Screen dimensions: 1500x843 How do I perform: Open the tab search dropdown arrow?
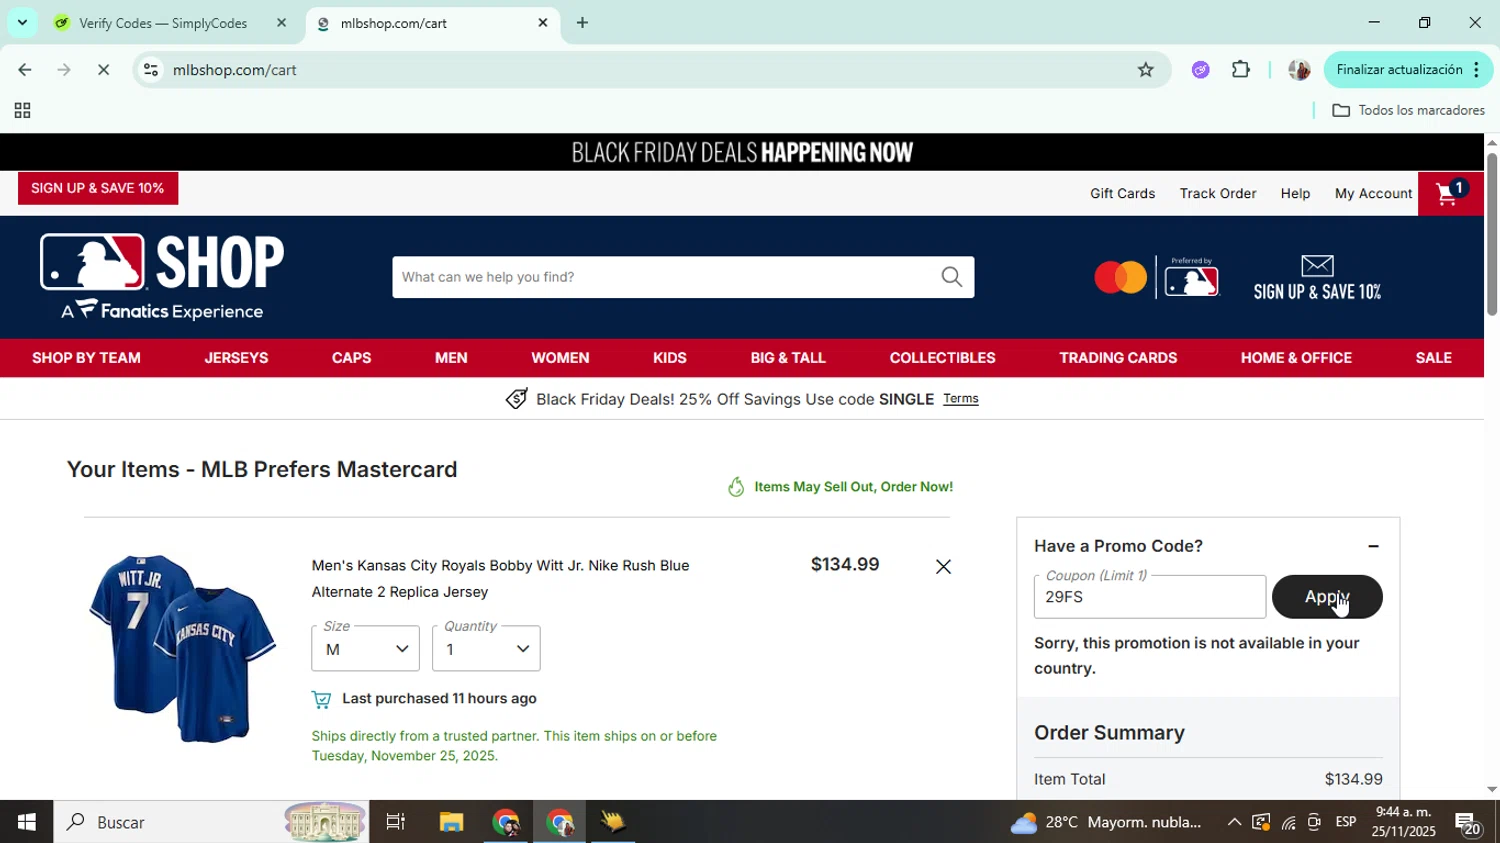22,22
